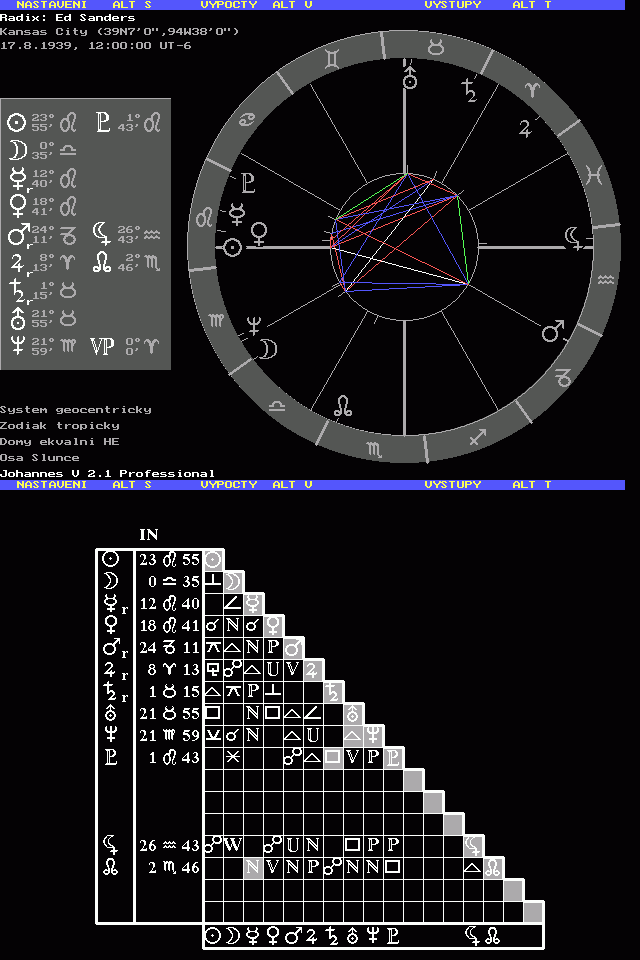This screenshot has width=640, height=960.
Task: Select the Pluto glyph inside the chart wheel
Action: pyautogui.click(x=248, y=183)
